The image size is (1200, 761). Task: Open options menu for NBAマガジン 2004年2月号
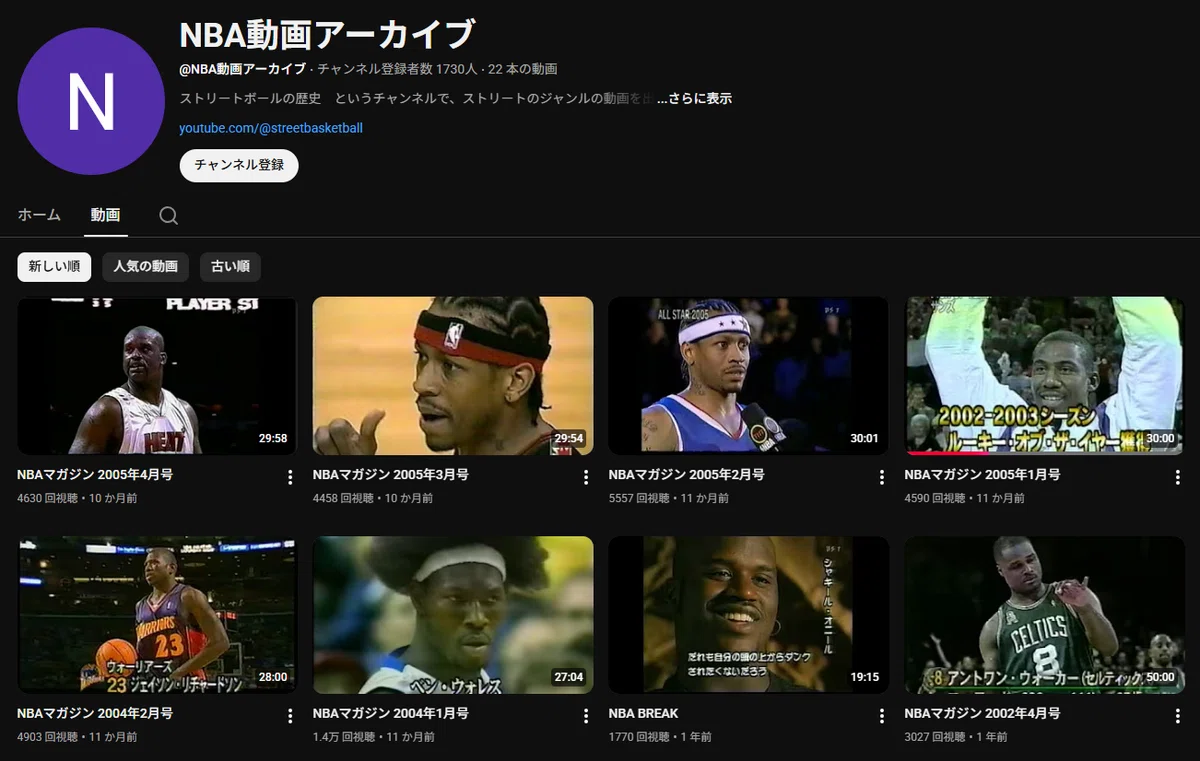[x=291, y=716]
